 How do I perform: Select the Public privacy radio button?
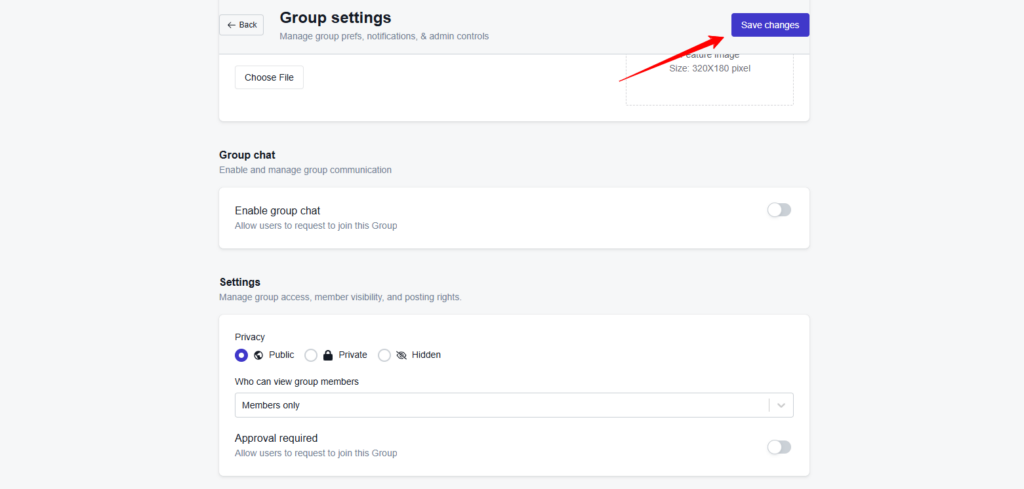[242, 355]
